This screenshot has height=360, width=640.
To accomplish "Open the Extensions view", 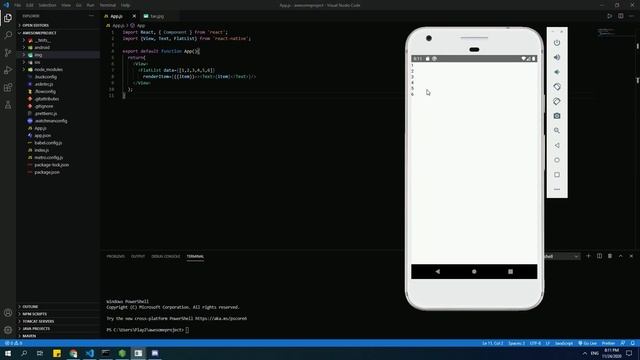I will click(x=8, y=88).
